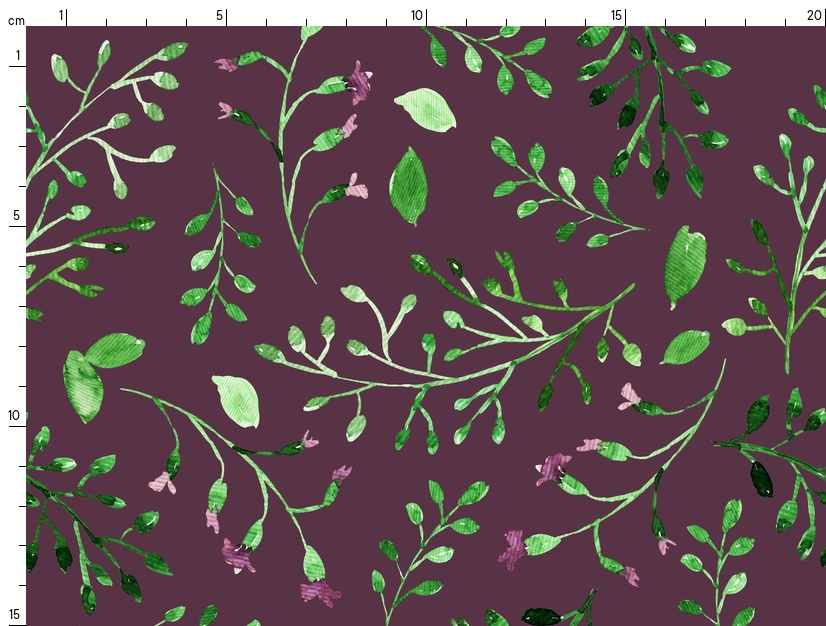Click the pale green single leaf near top center

425,108
